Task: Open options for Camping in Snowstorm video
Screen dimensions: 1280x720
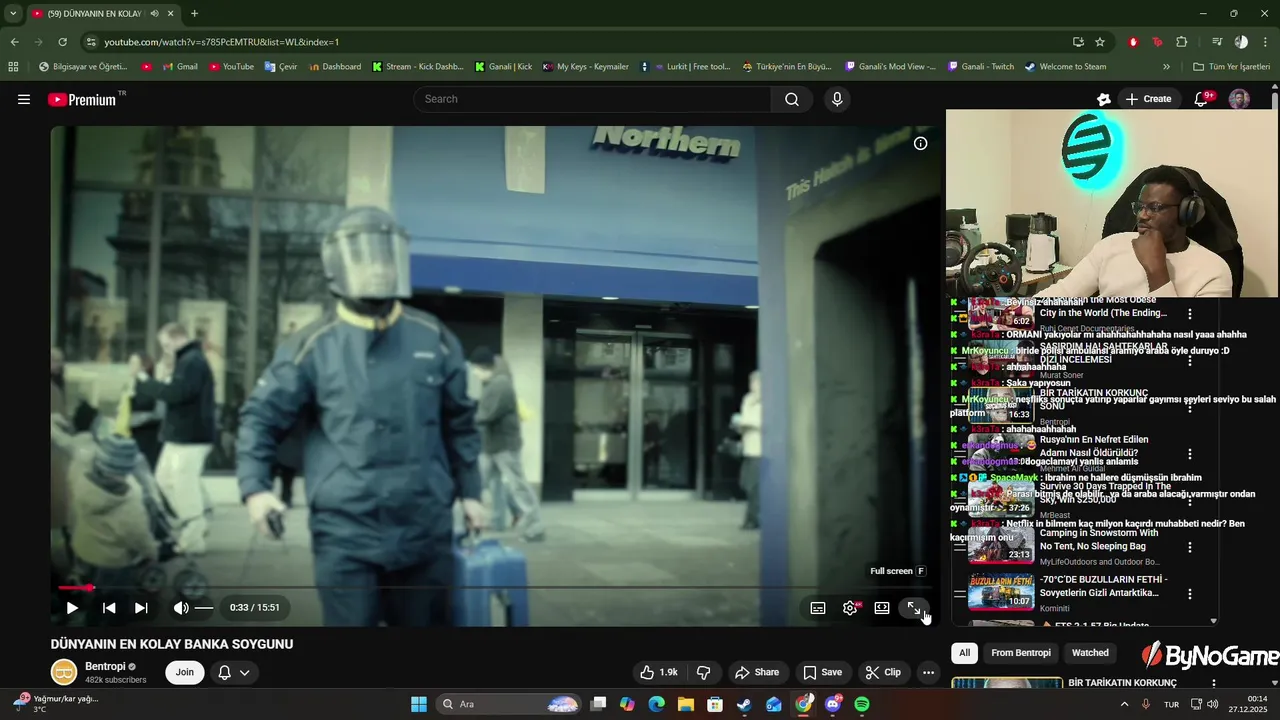Action: [1190, 547]
